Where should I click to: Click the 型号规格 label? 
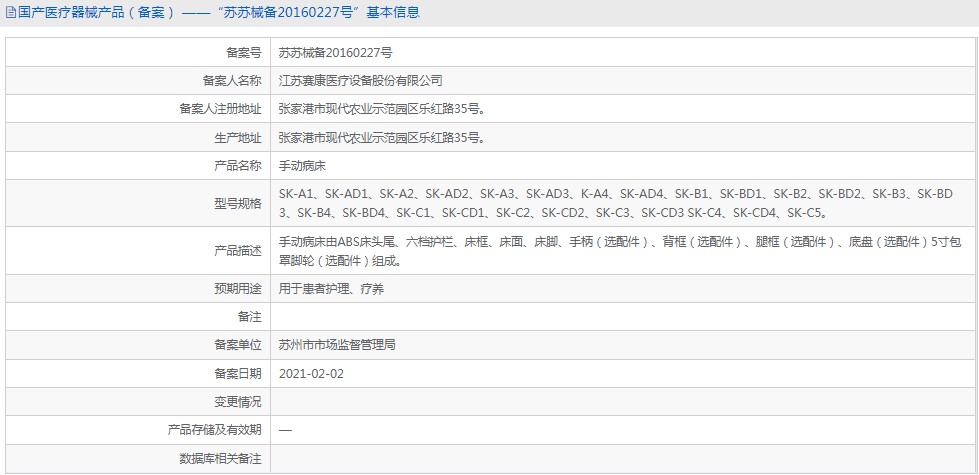pyautogui.click(x=237, y=203)
